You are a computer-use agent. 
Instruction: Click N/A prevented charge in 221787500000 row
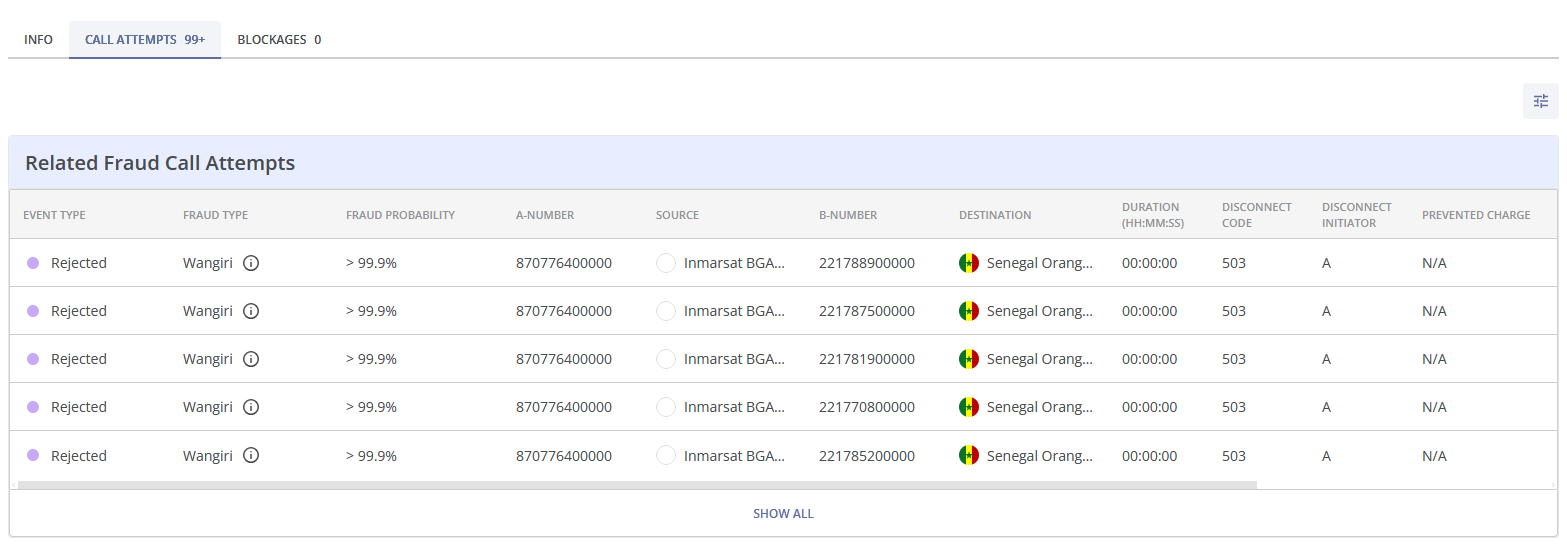(1434, 311)
